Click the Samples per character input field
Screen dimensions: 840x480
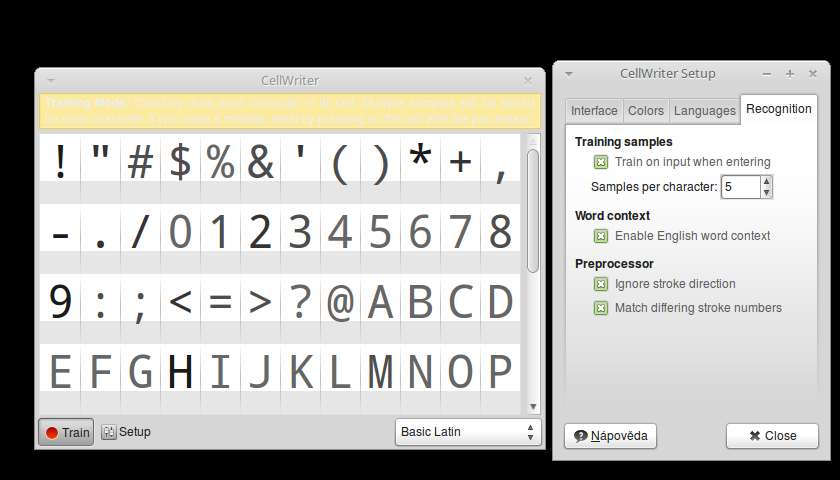[740, 187]
